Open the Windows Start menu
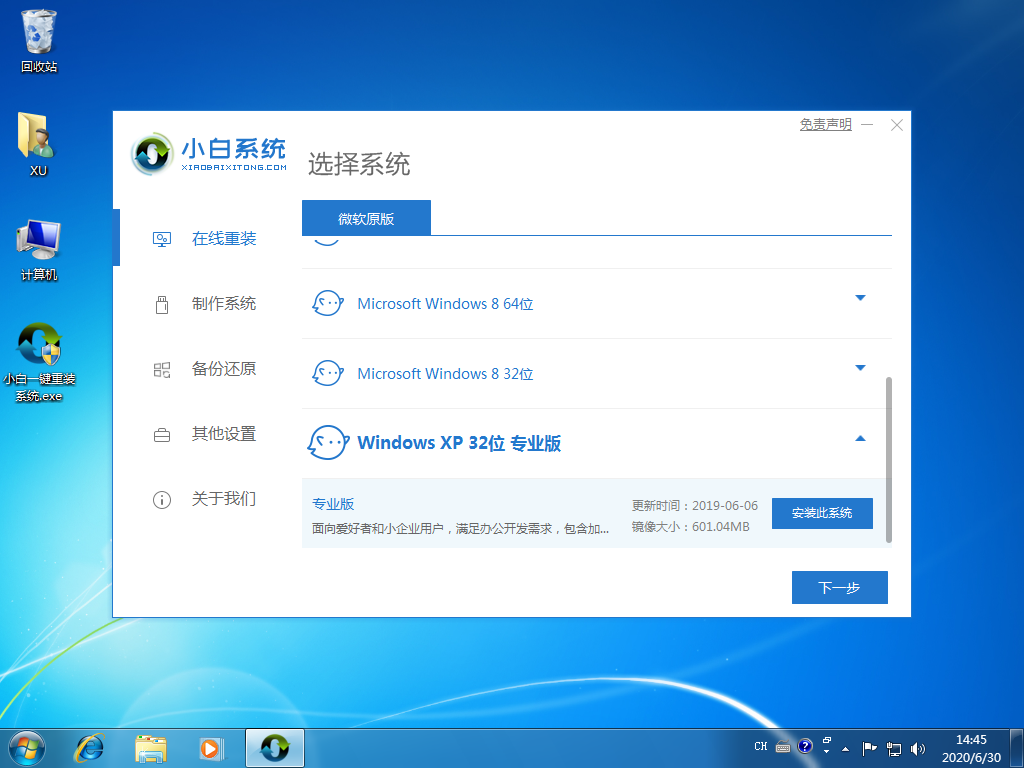 (25, 747)
